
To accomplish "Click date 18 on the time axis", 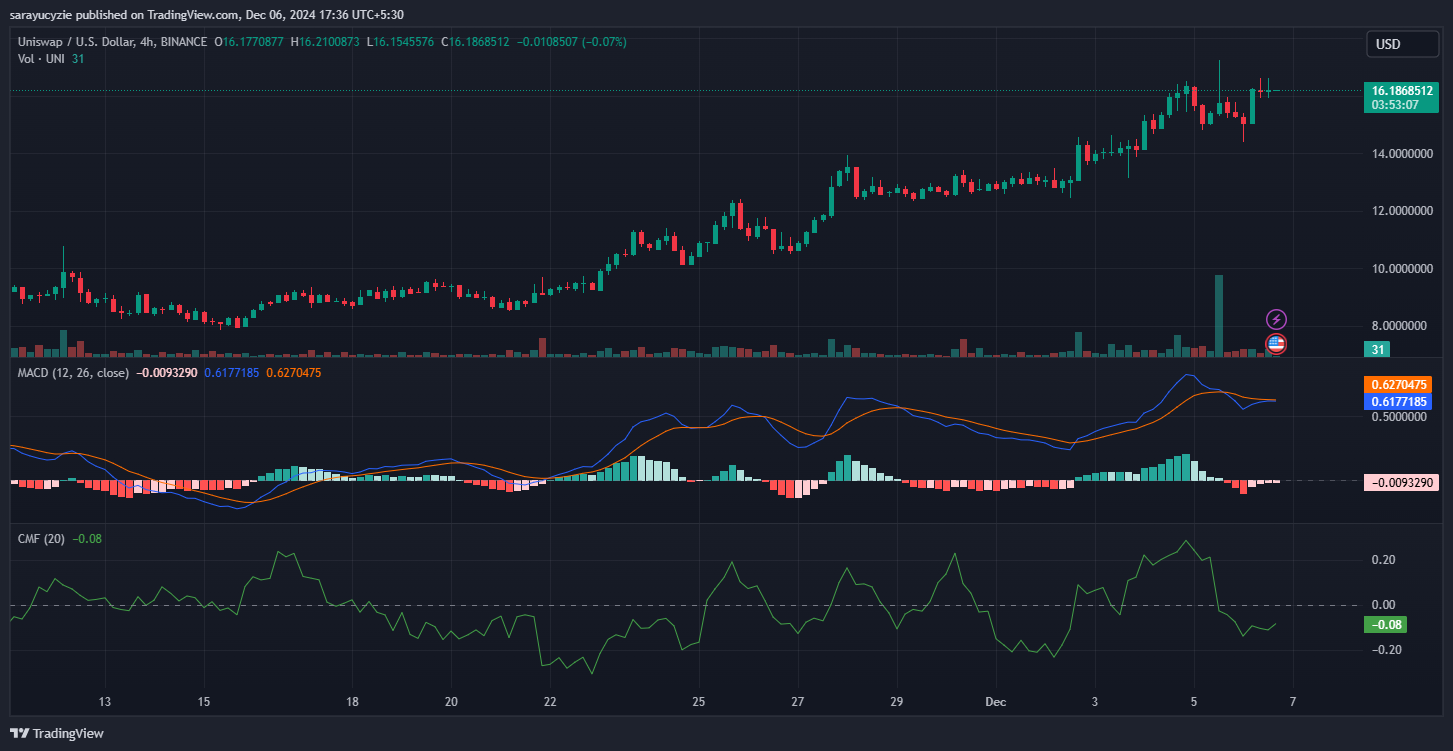I will (x=352, y=702).
